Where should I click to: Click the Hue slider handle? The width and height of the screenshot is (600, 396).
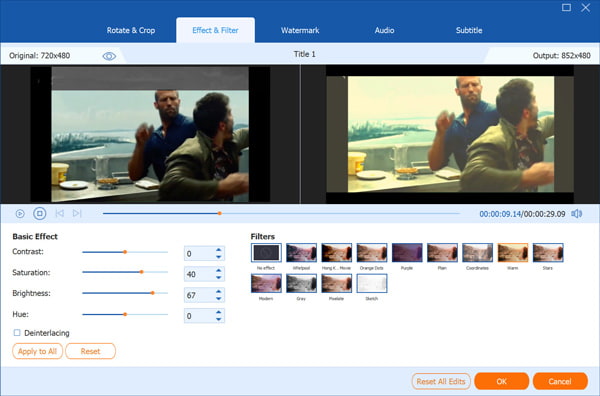coord(125,315)
